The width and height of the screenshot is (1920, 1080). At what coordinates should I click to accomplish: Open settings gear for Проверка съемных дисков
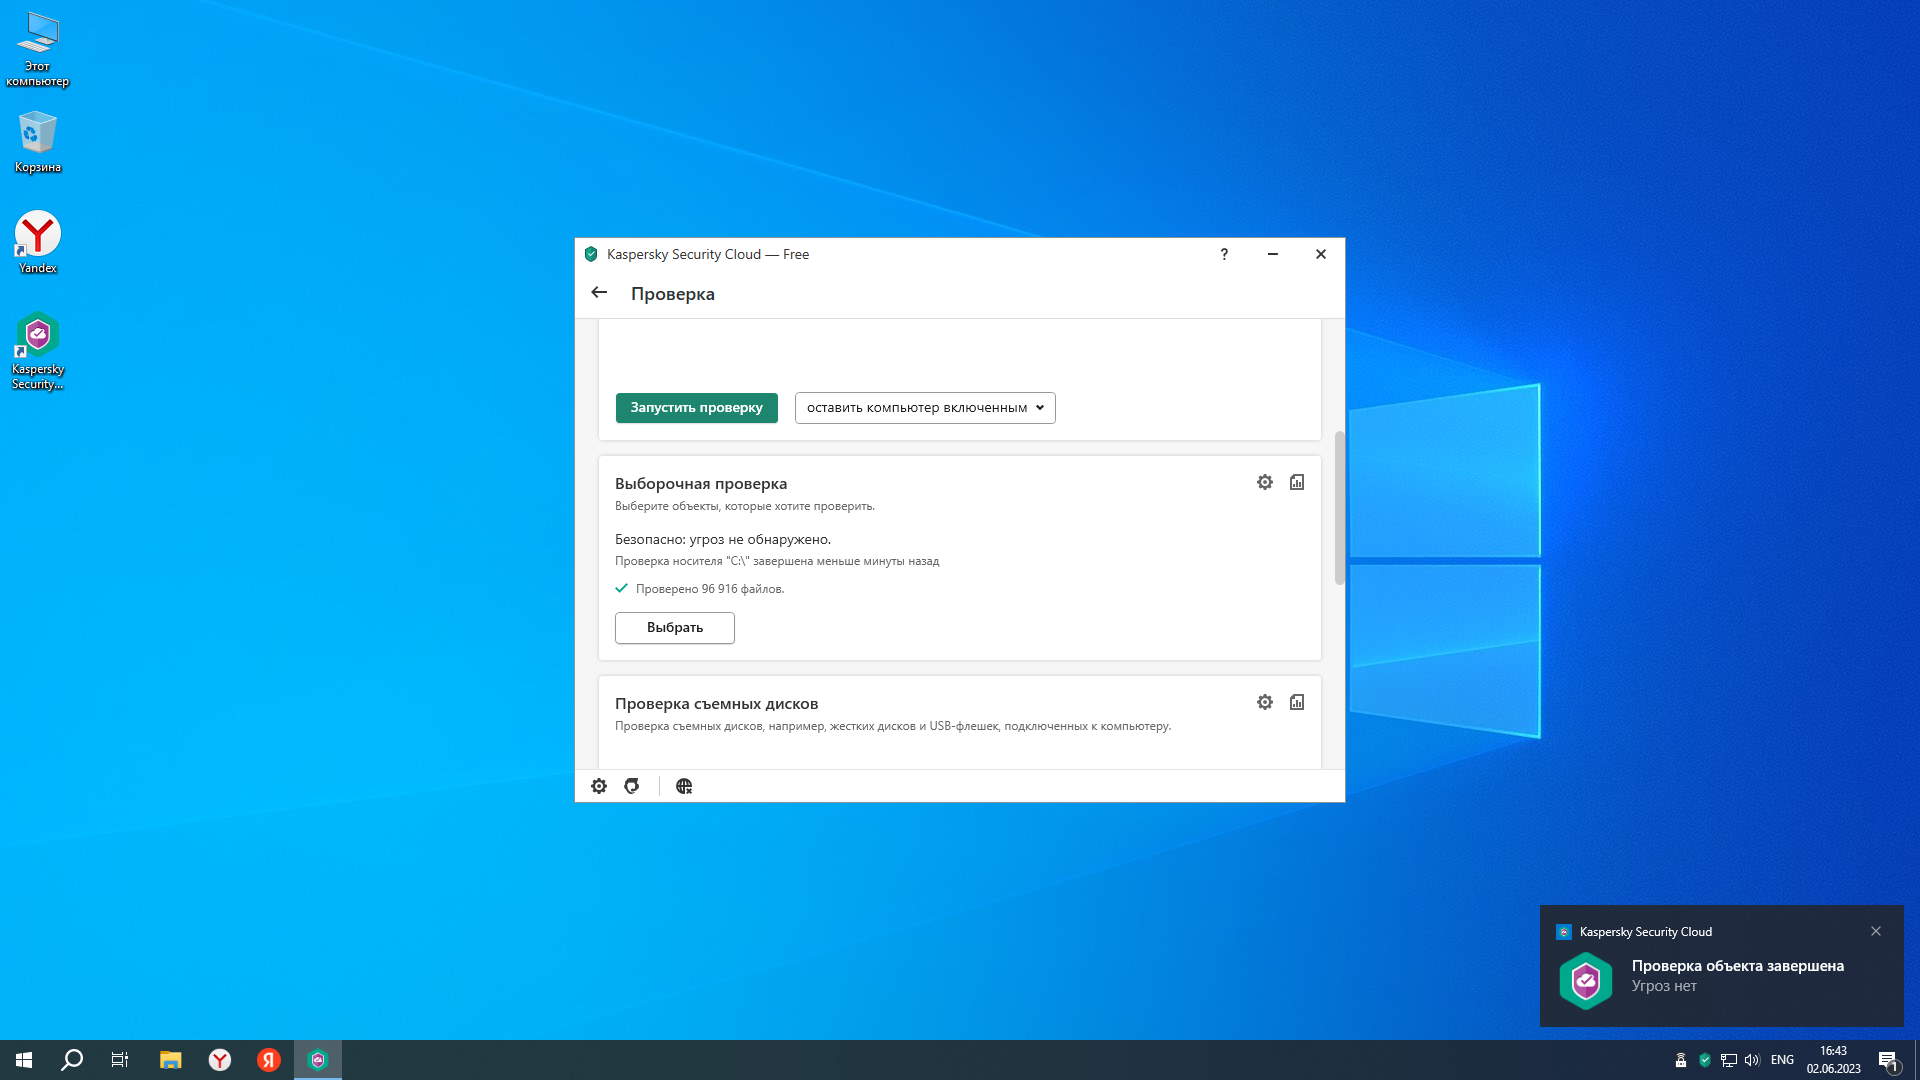1265,702
